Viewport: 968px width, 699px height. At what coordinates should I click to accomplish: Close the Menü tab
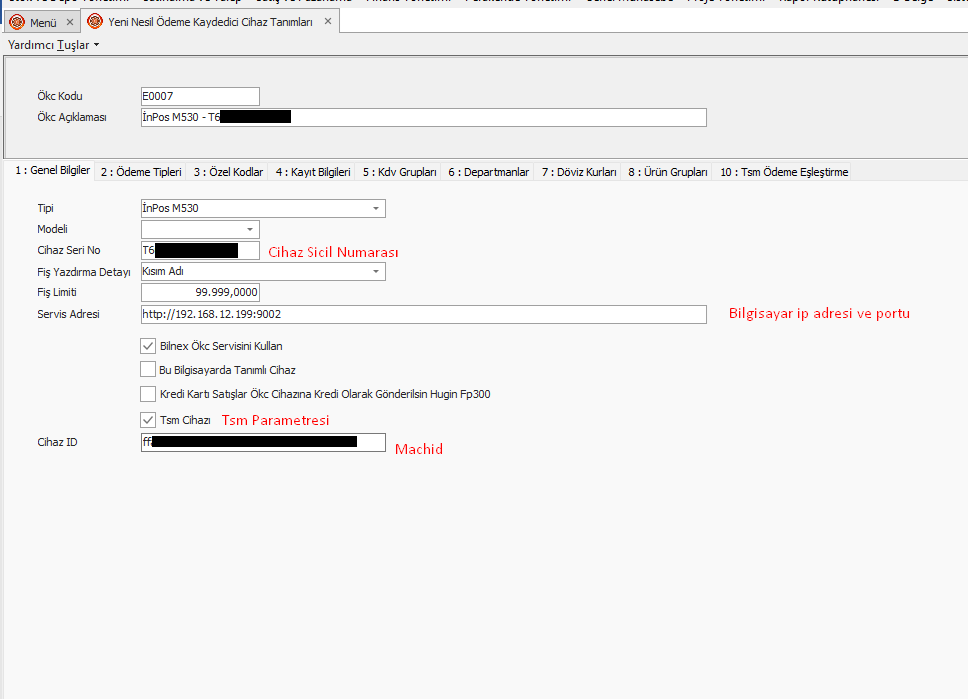click(69, 21)
